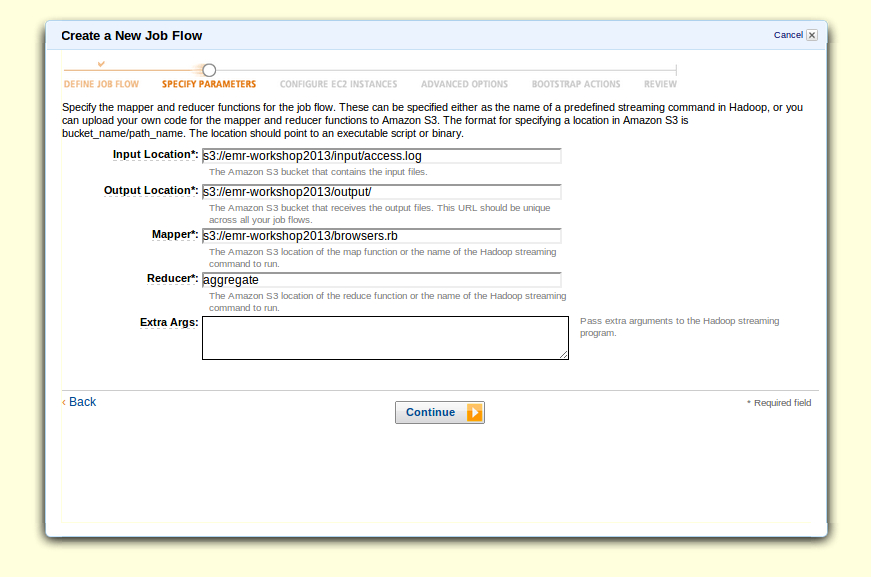This screenshot has height=577, width=871.
Task: Grab the Extra Args resize handle
Action: coord(564,355)
